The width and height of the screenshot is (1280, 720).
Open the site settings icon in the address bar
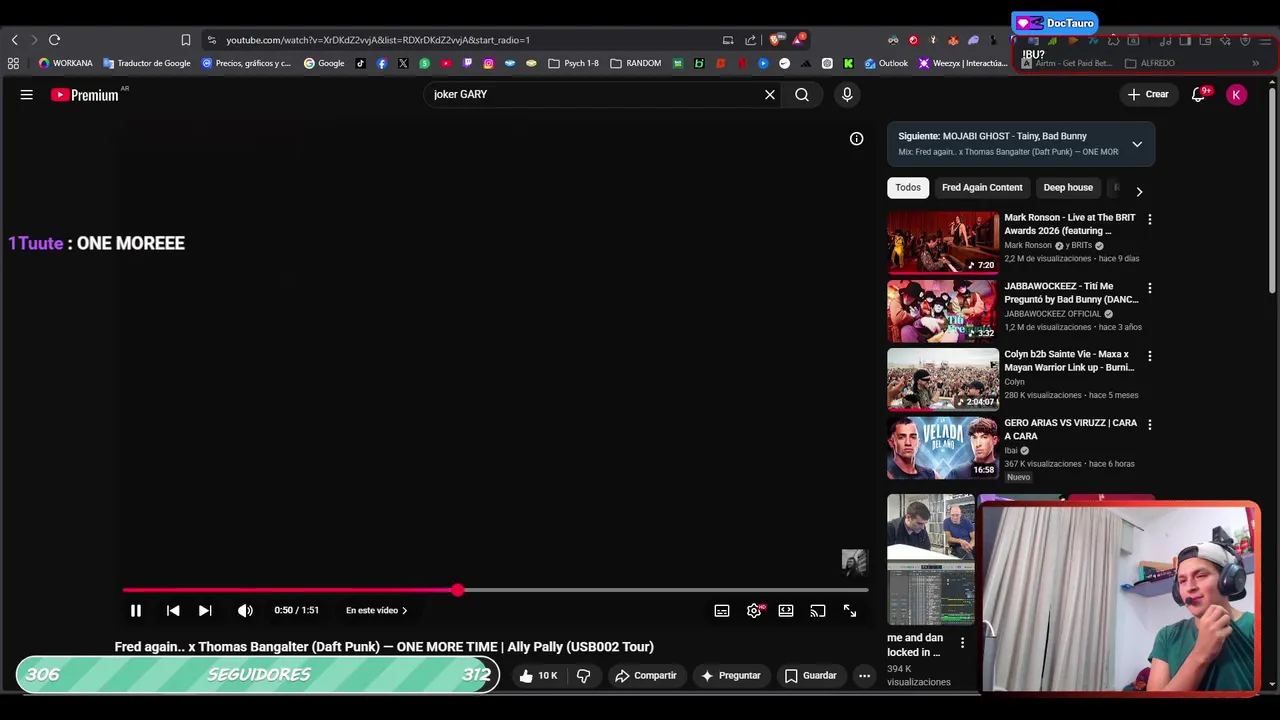[211, 40]
